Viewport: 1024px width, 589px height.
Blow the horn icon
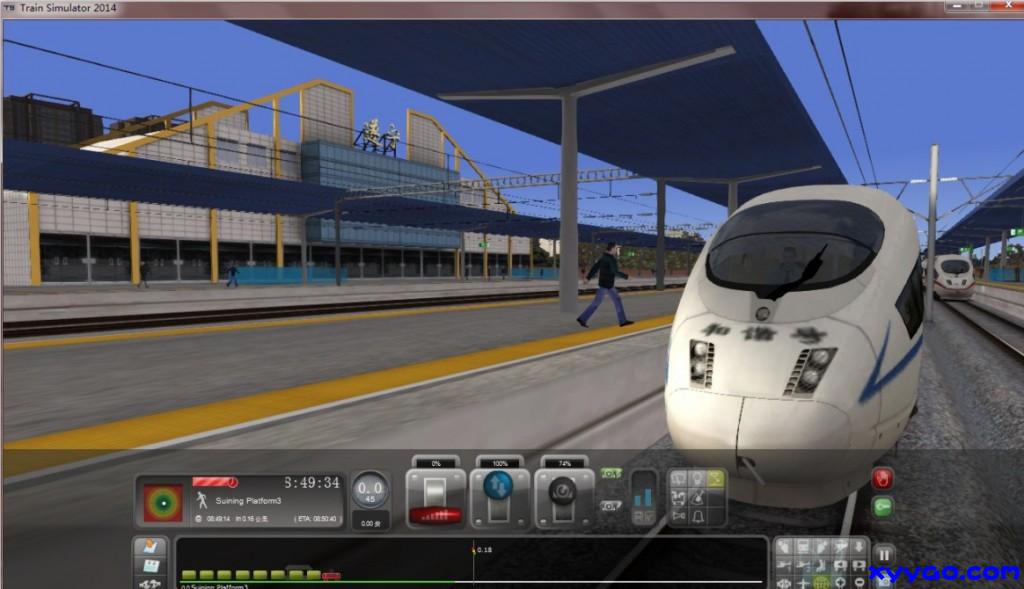tap(678, 516)
